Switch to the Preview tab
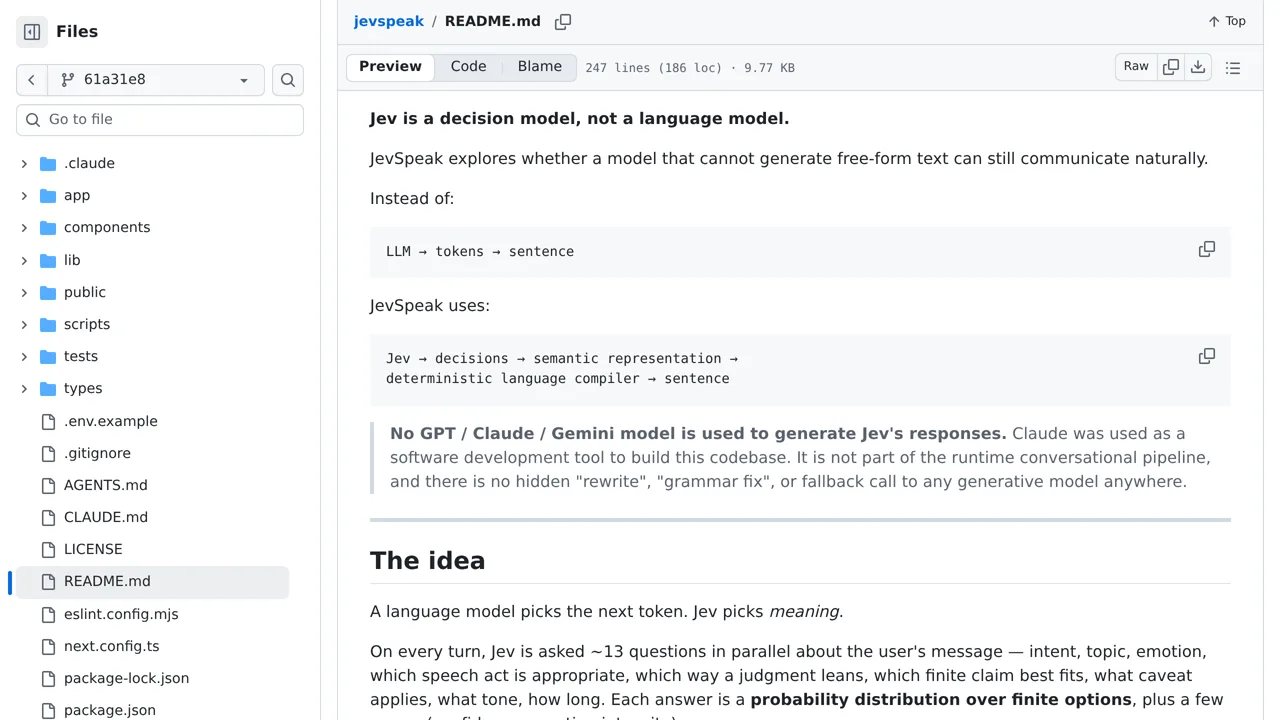Screen dimensions: 1280x720 tap(390, 67)
